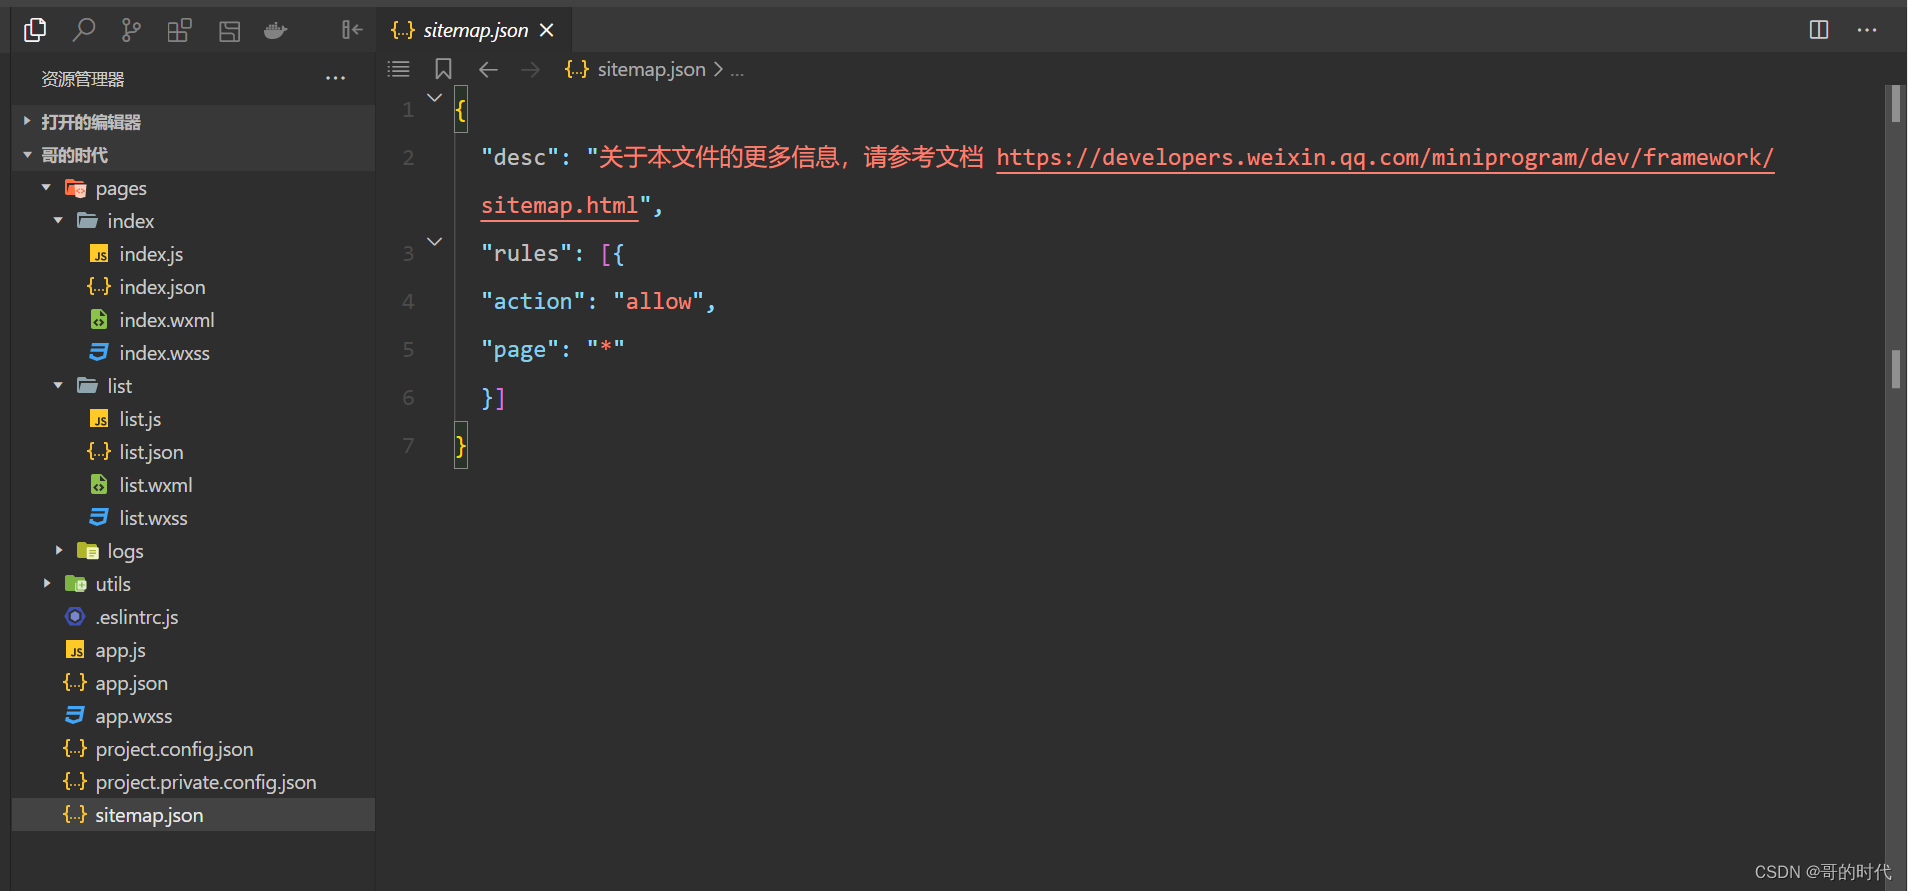Open the Source Control branch icon

pyautogui.click(x=131, y=30)
